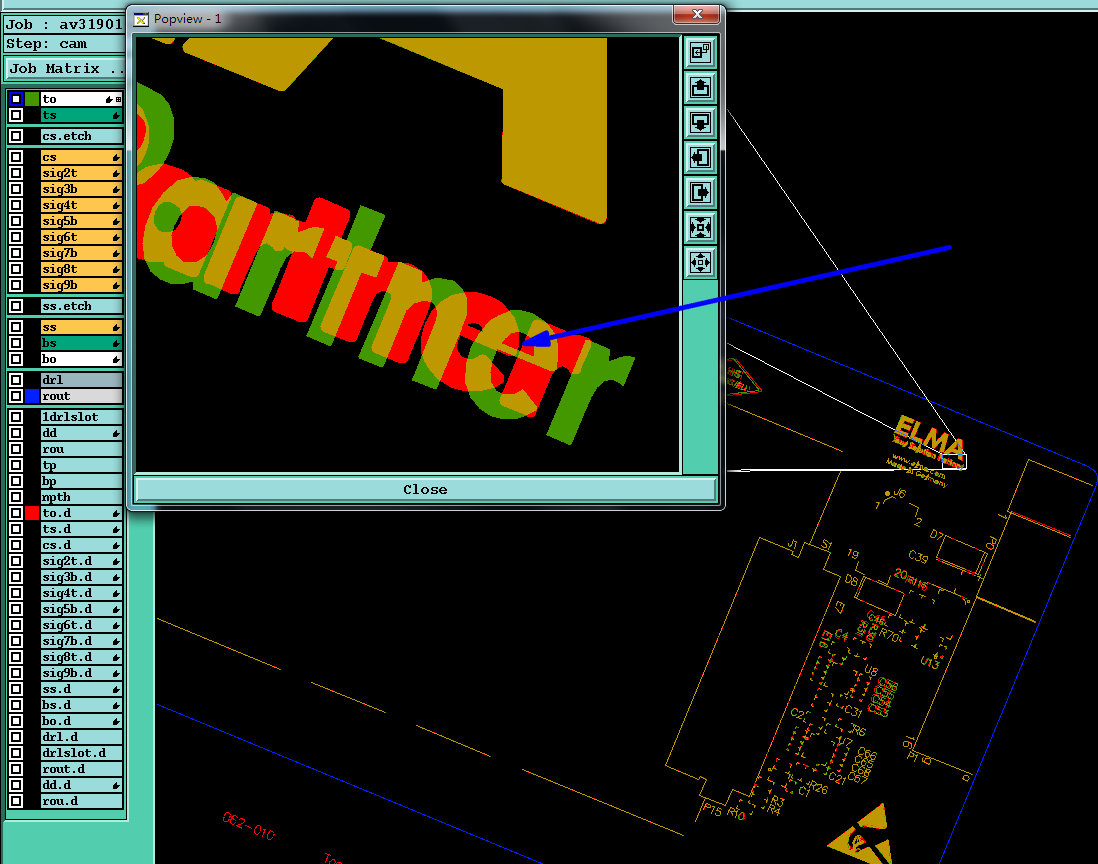Pan the Popview left with the left-arrow icon
Viewport: 1098px width, 864px height.
click(700, 158)
